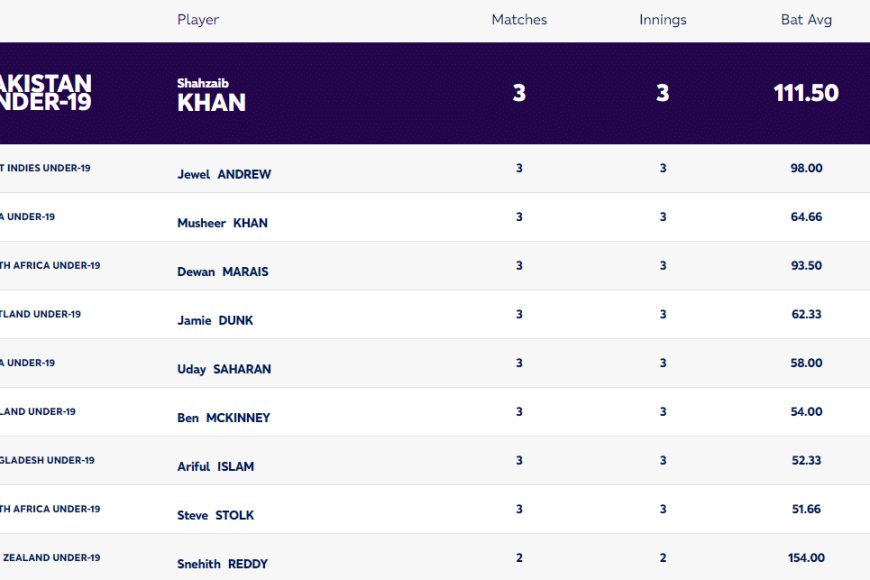Select Musheer Khan's player name
The image size is (870, 580).
[222, 223]
